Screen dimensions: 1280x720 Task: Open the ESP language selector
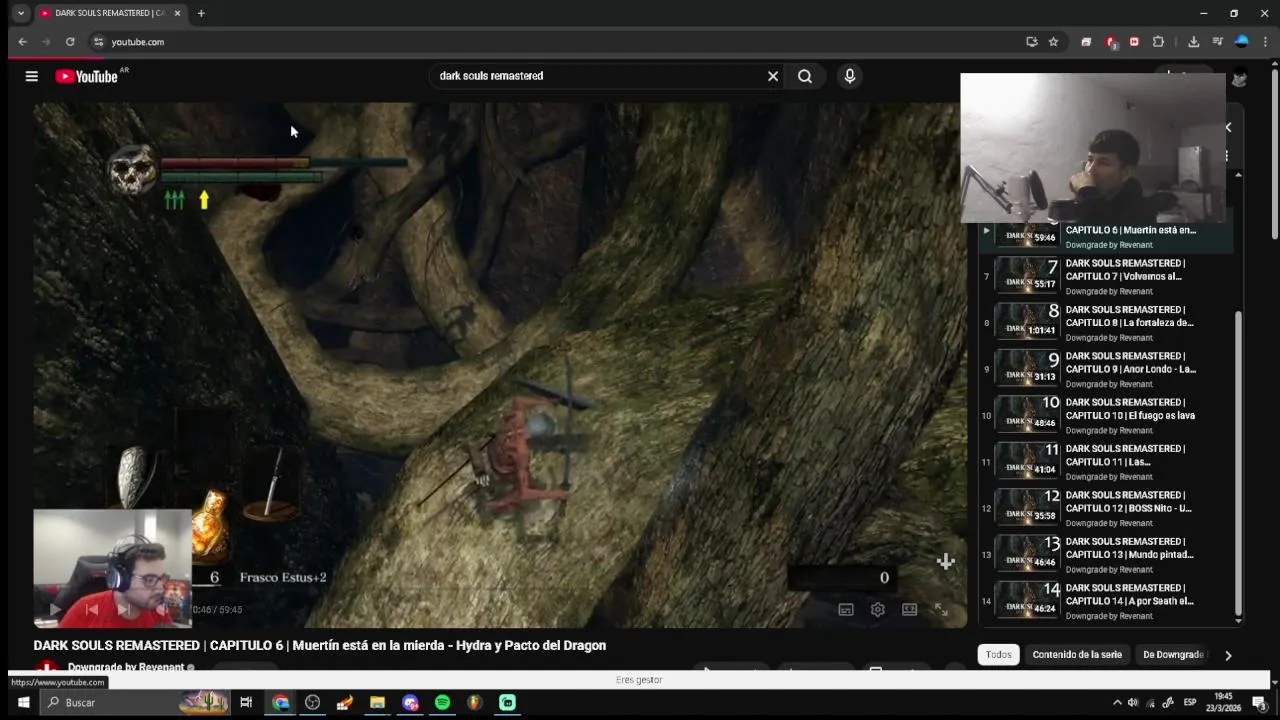[x=1190, y=703]
